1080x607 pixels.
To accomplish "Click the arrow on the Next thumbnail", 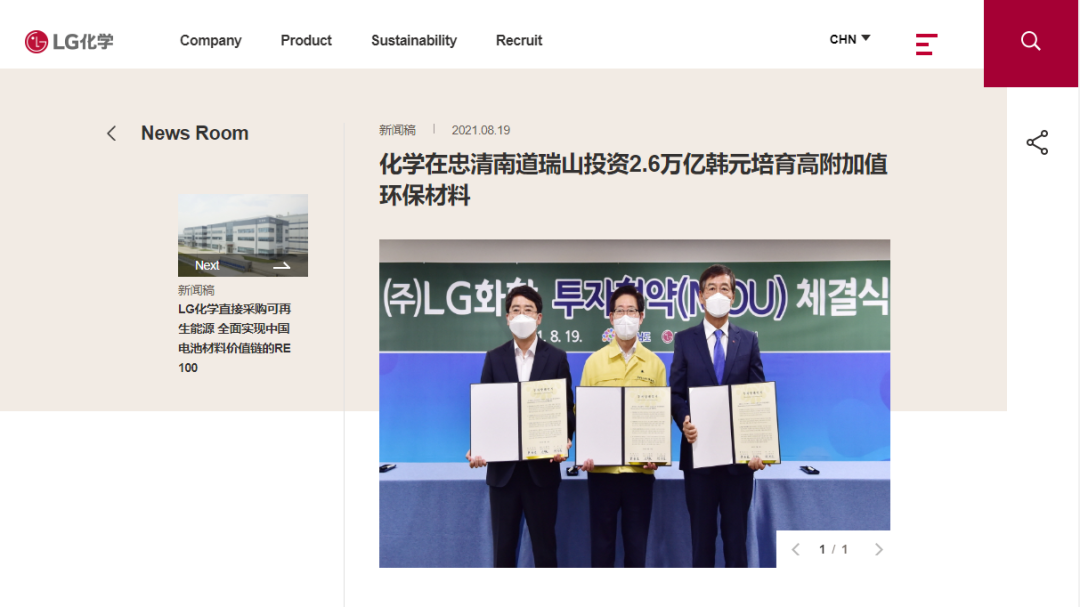I will pos(281,266).
